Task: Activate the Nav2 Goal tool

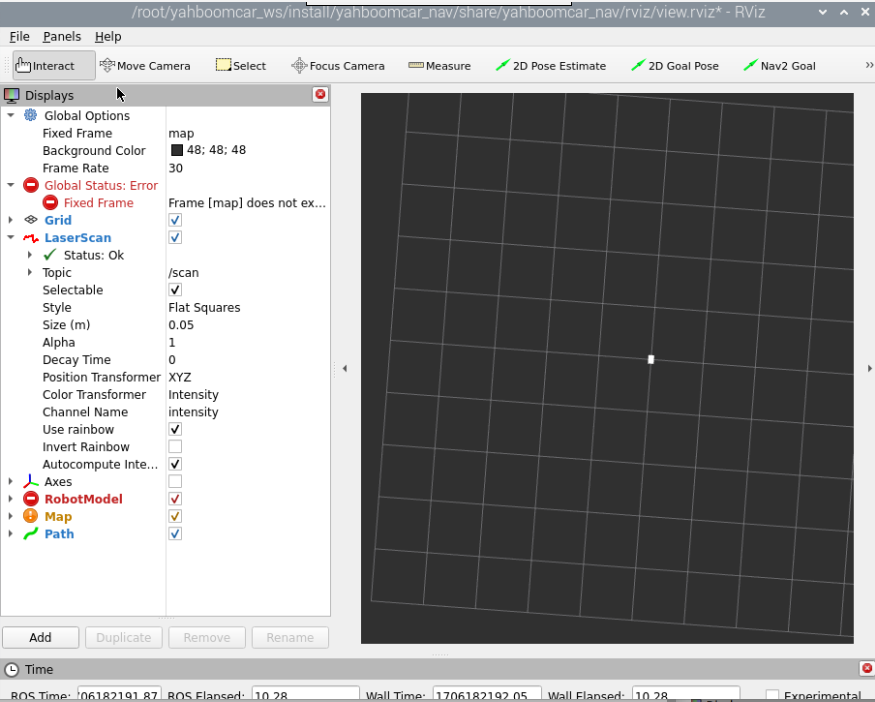Action: coord(779,66)
